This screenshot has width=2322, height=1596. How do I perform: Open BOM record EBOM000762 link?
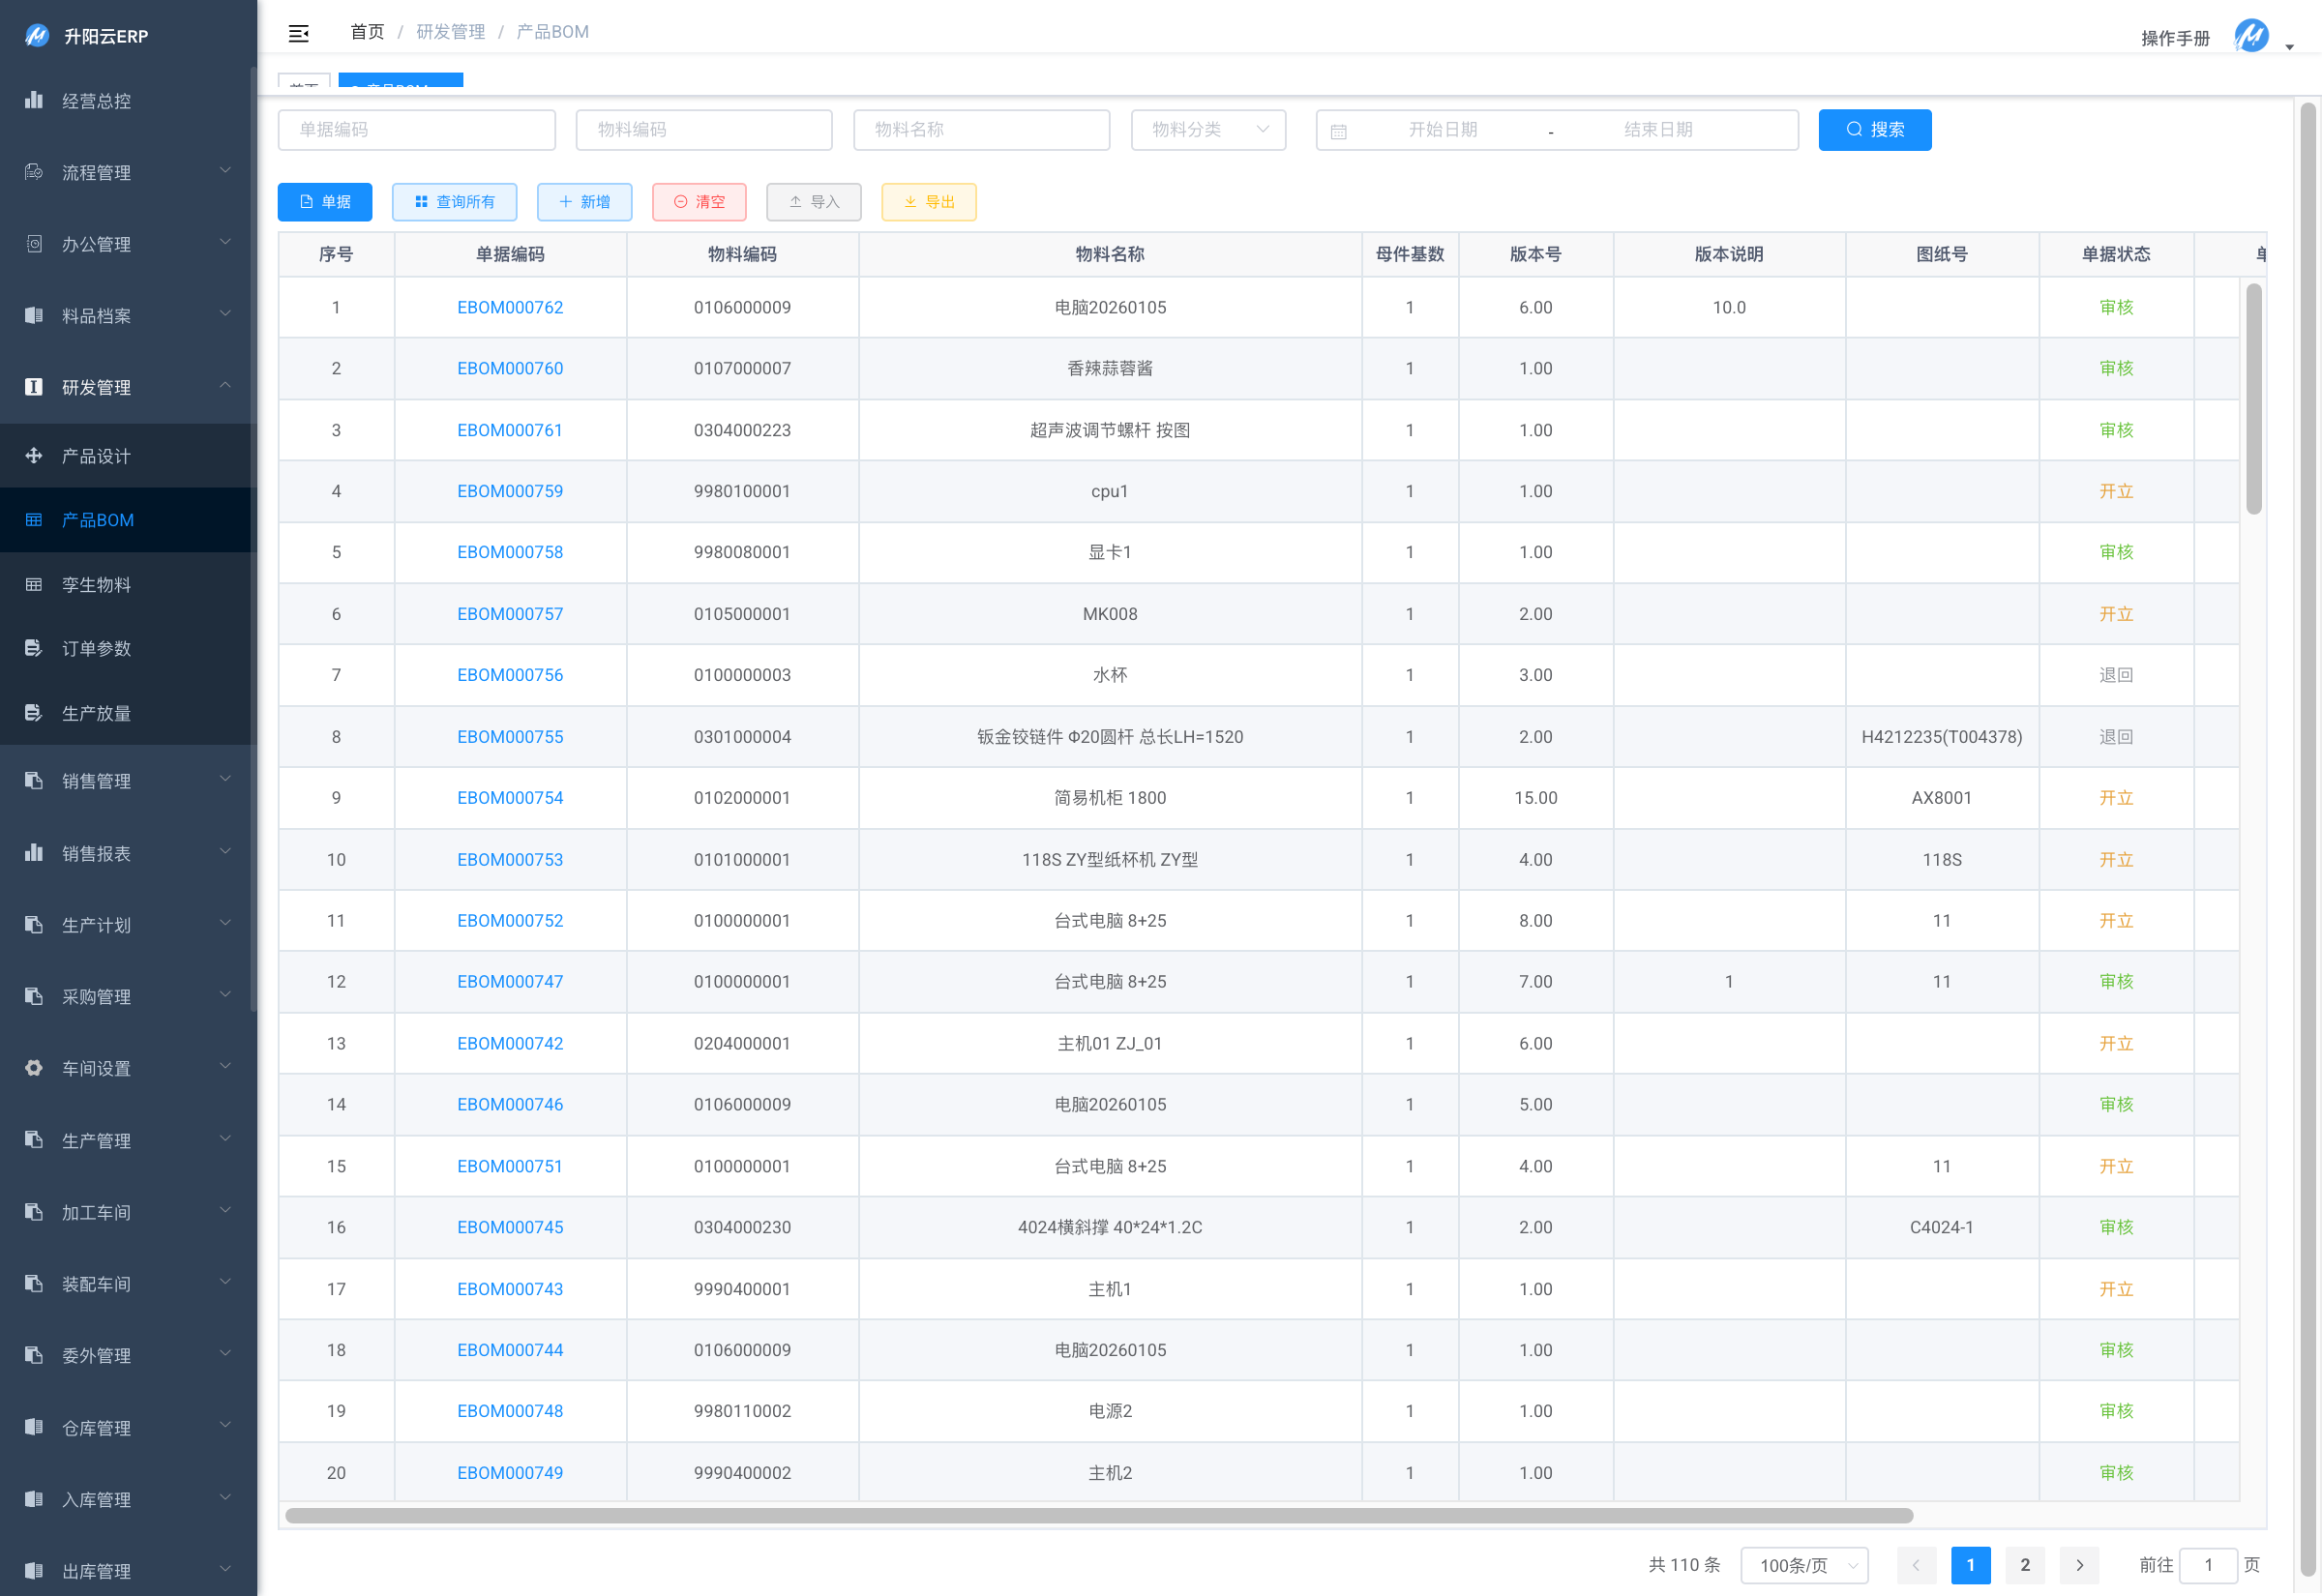pyautogui.click(x=510, y=307)
